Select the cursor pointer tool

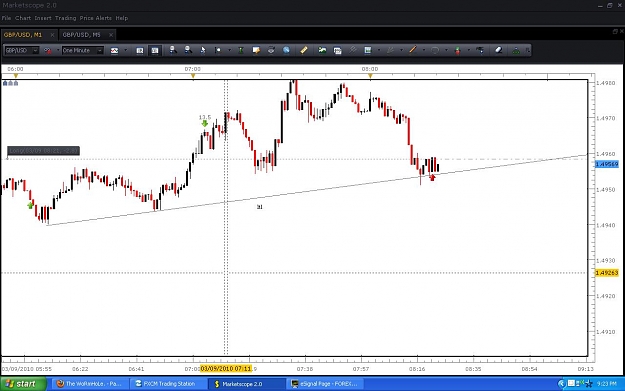pyautogui.click(x=202, y=50)
